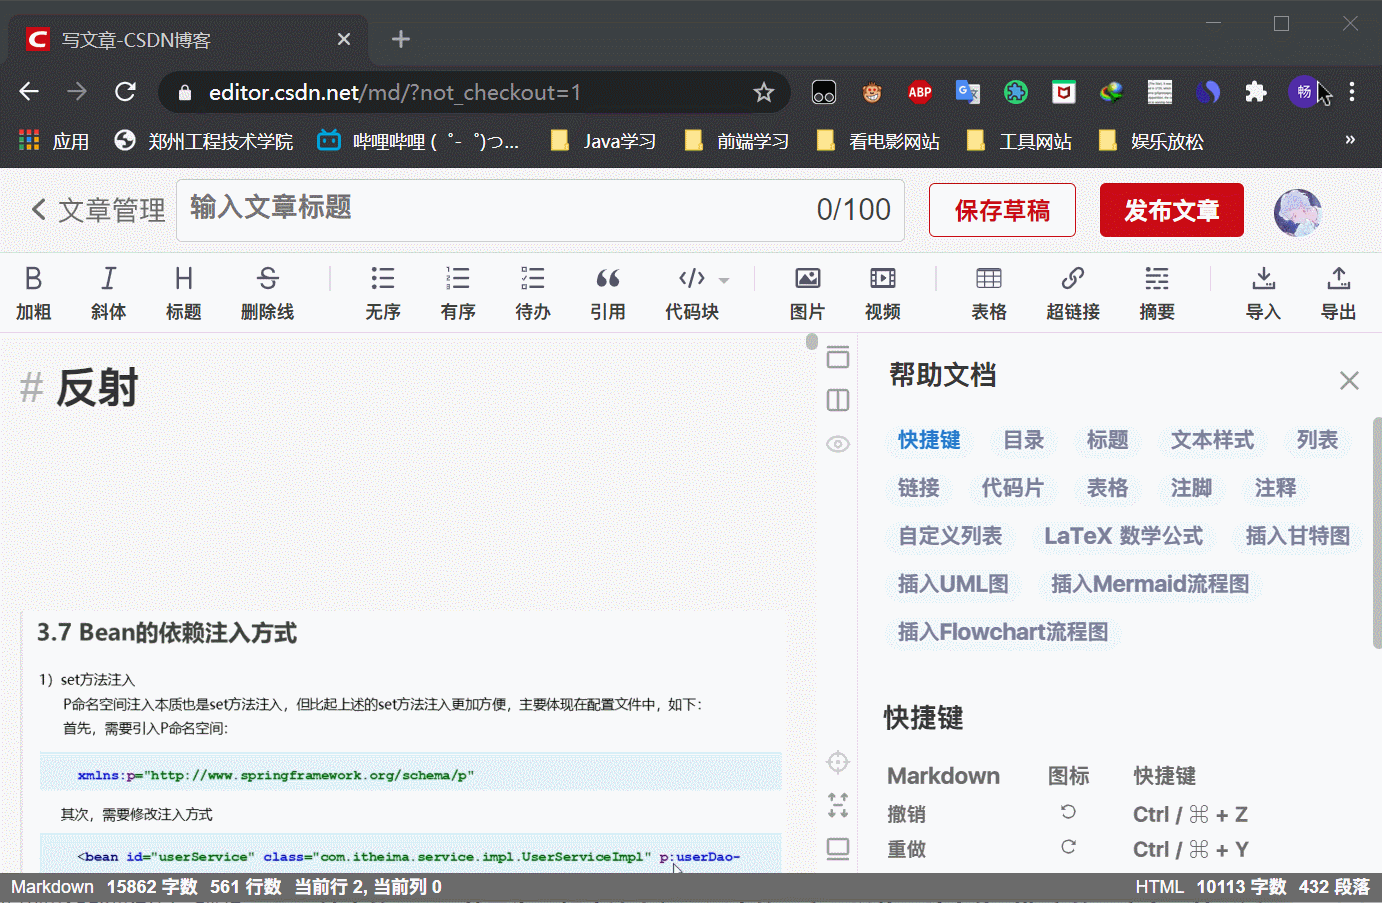Focus the 输入文章标题 title field
The image size is (1382, 903).
[x=540, y=210]
